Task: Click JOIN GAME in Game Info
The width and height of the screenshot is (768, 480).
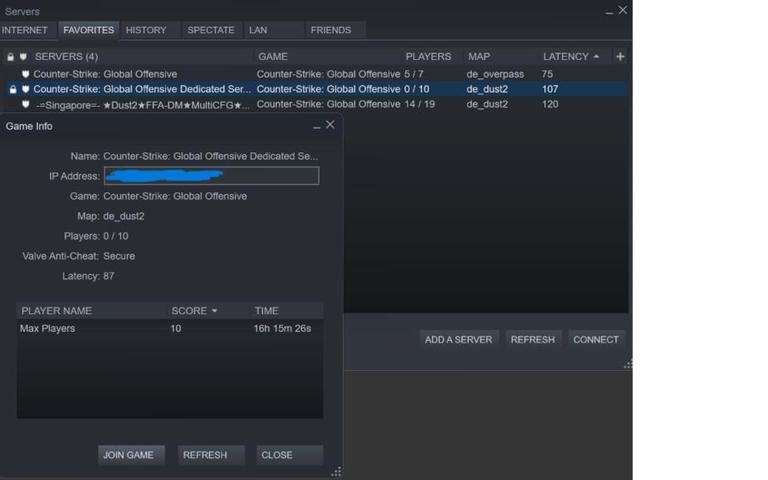Action: click(131, 455)
